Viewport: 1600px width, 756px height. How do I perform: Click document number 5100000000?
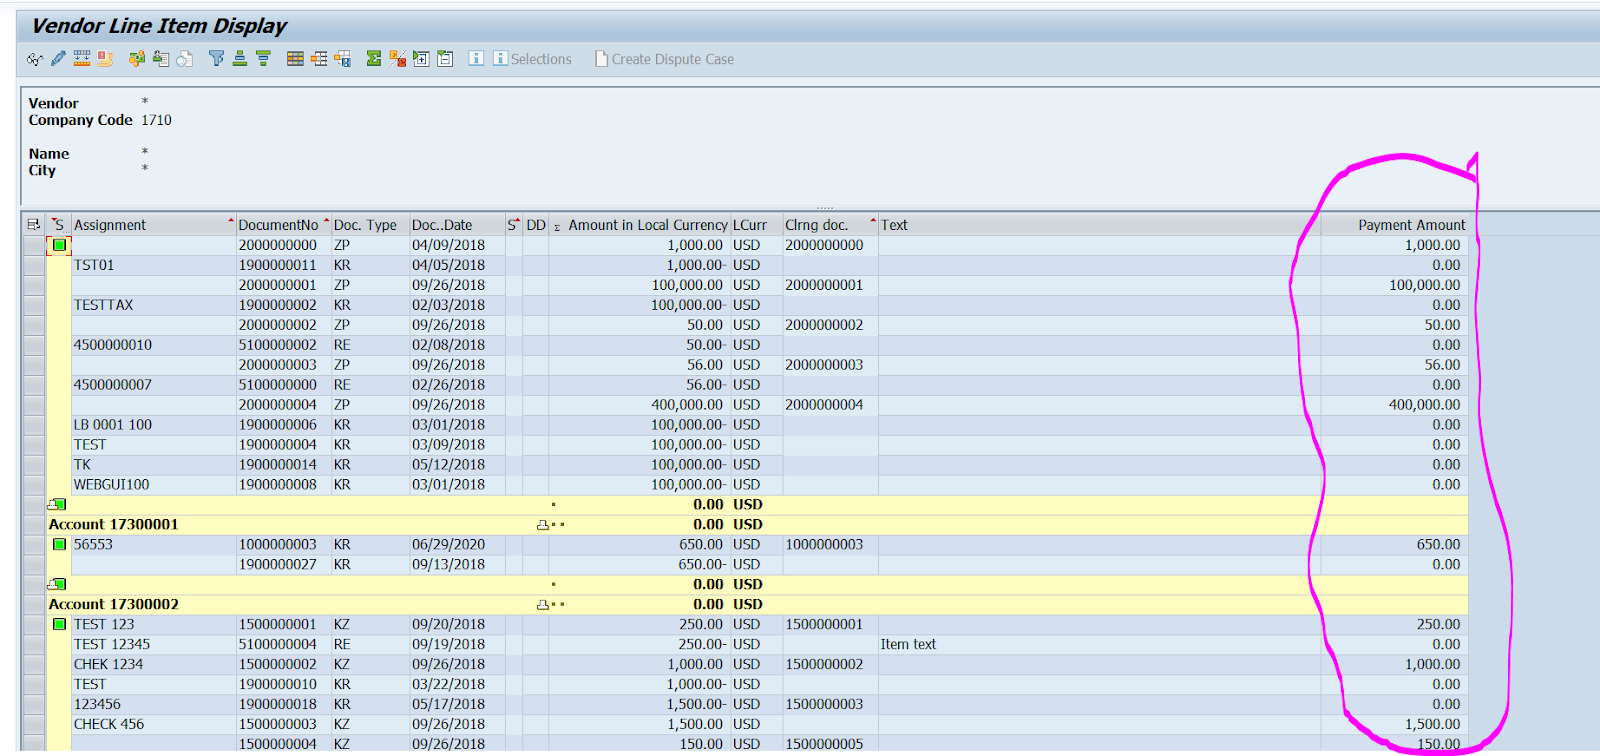(x=277, y=385)
